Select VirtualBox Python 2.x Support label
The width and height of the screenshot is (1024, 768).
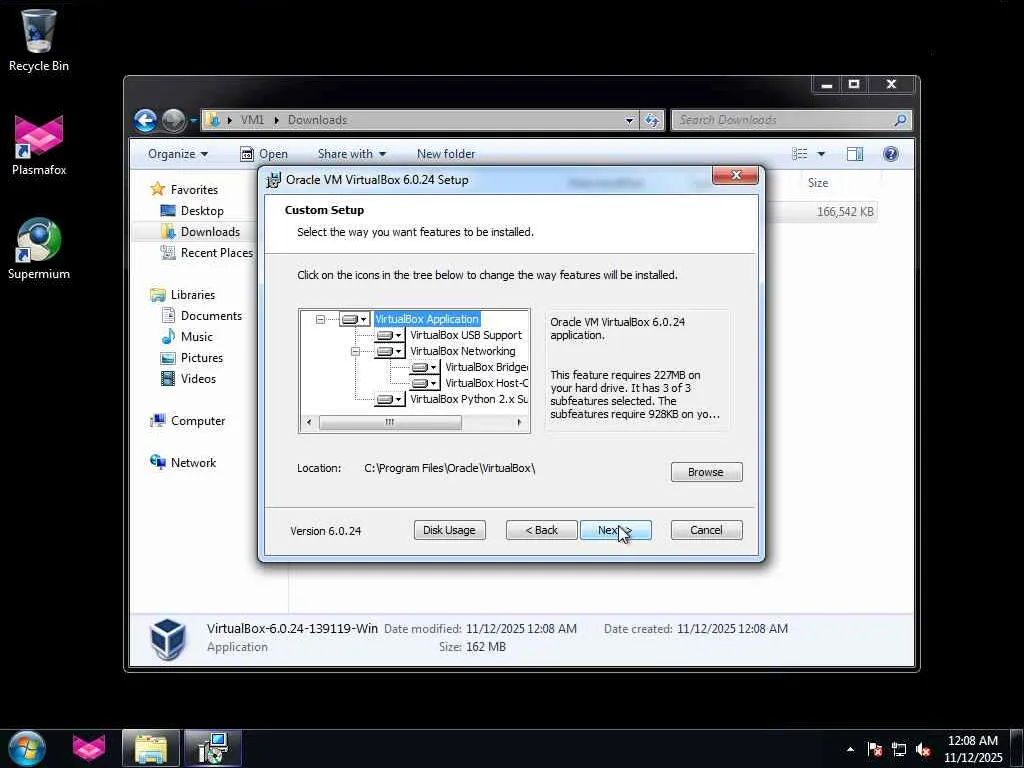pyautogui.click(x=469, y=399)
